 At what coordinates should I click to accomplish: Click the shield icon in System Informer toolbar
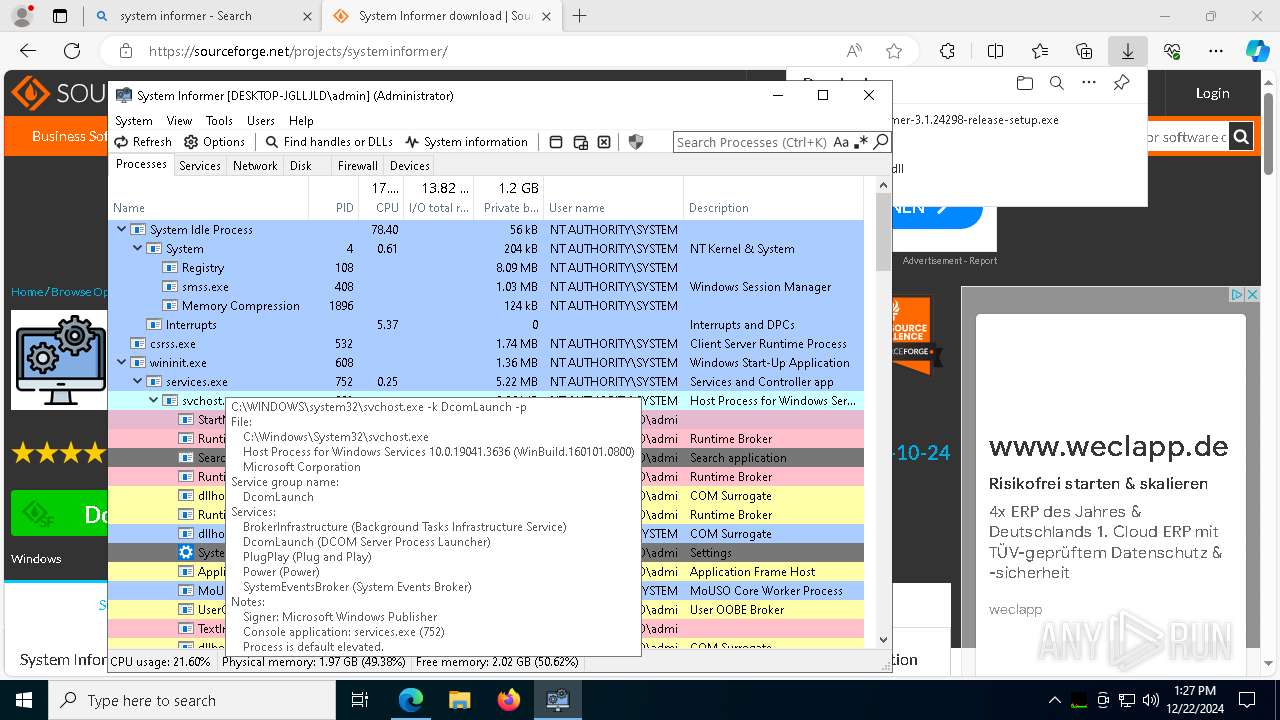click(635, 142)
